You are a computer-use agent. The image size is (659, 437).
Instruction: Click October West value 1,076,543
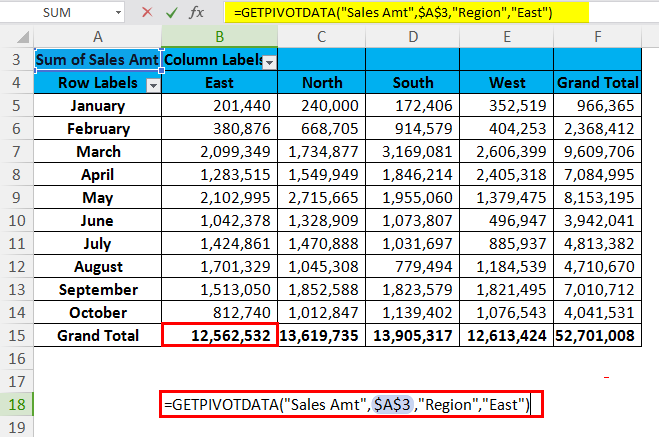click(x=505, y=313)
